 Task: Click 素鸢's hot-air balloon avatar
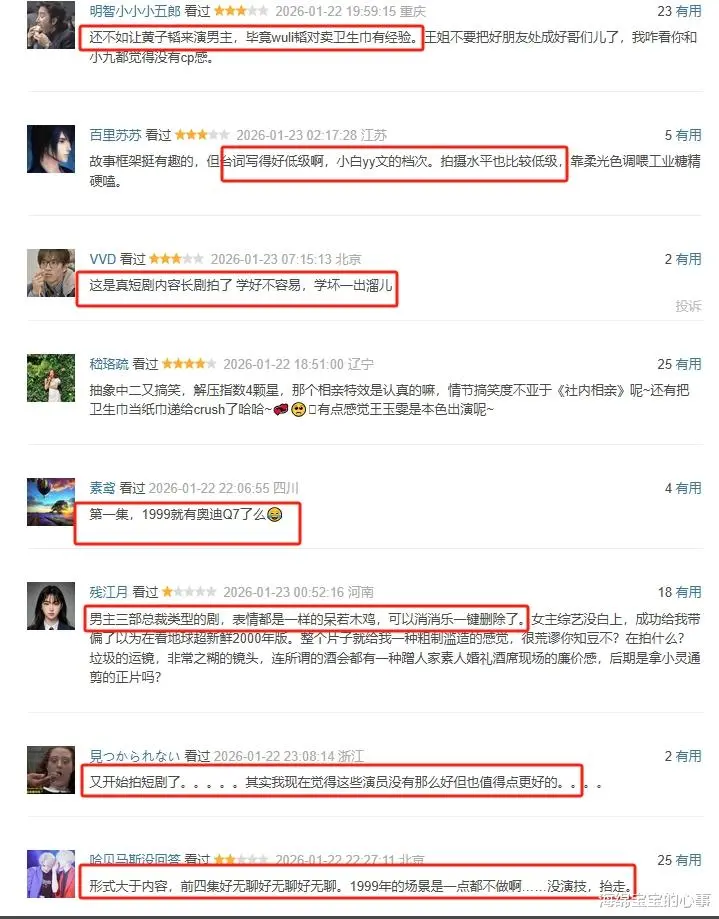click(51, 502)
